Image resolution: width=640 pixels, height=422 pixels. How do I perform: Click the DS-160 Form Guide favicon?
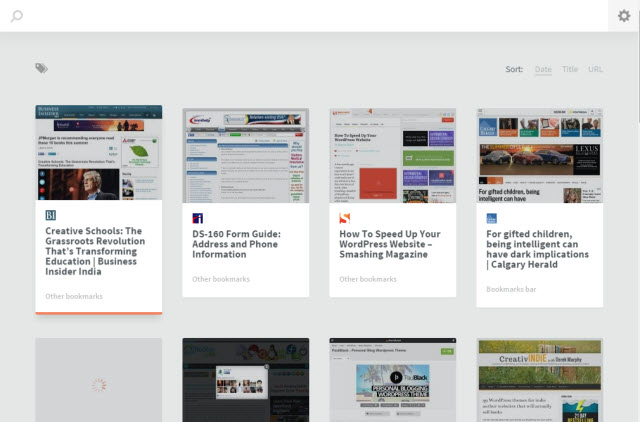pyautogui.click(x=198, y=218)
